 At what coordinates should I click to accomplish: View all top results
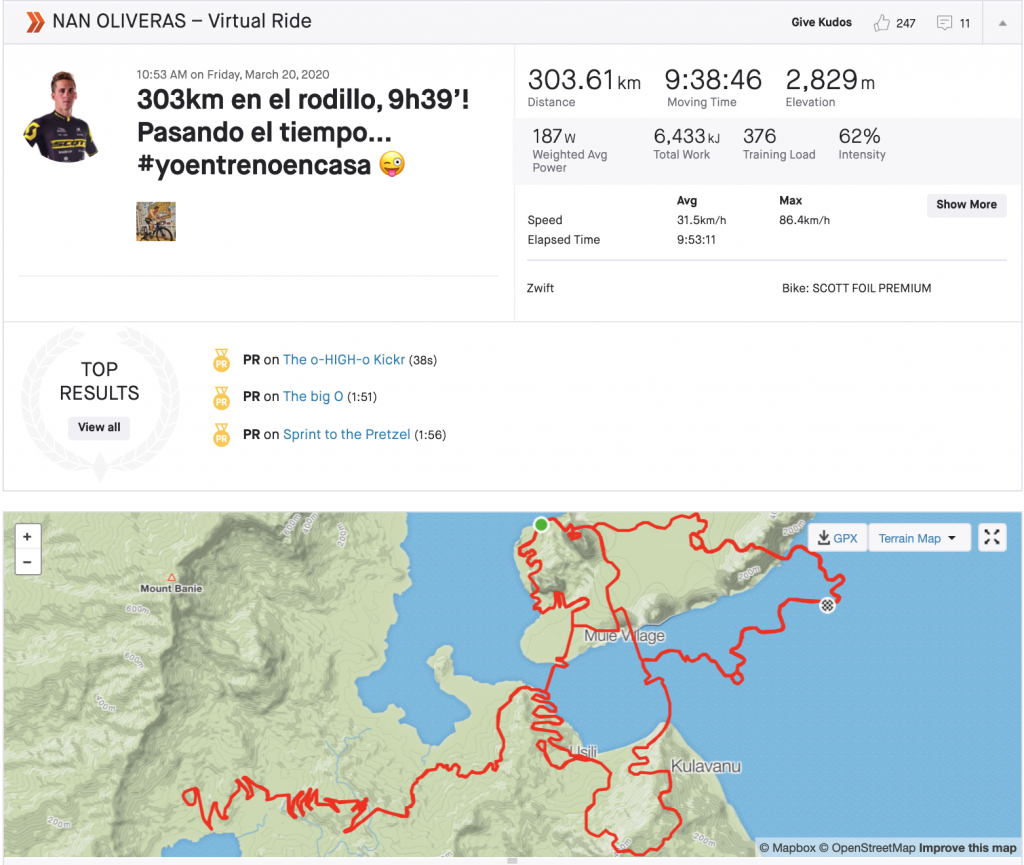[99, 427]
